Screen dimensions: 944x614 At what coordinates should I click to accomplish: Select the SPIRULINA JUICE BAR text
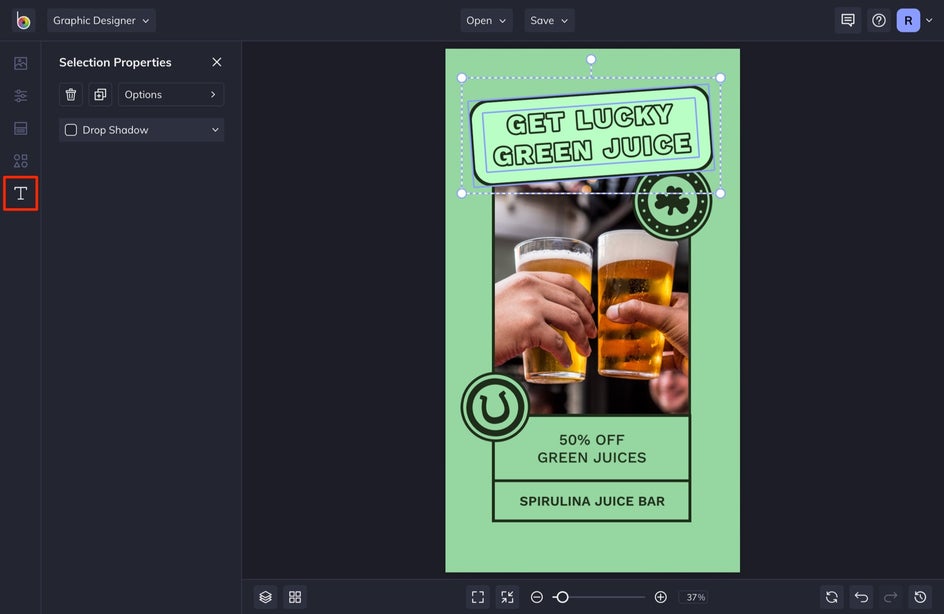click(x=592, y=501)
